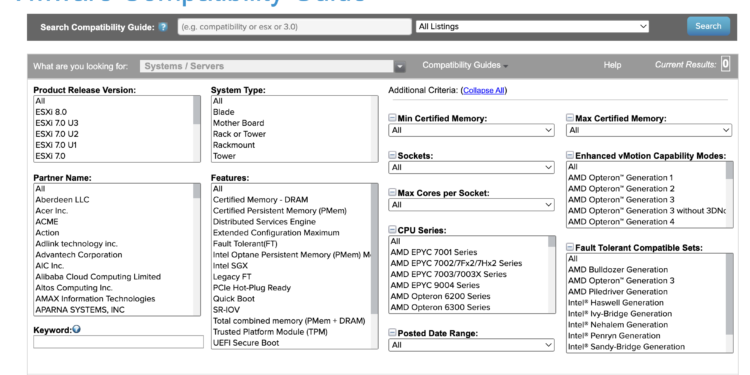Screen dimensions: 750x375
Task: Select SR-IOV feature
Action: pos(226,310)
